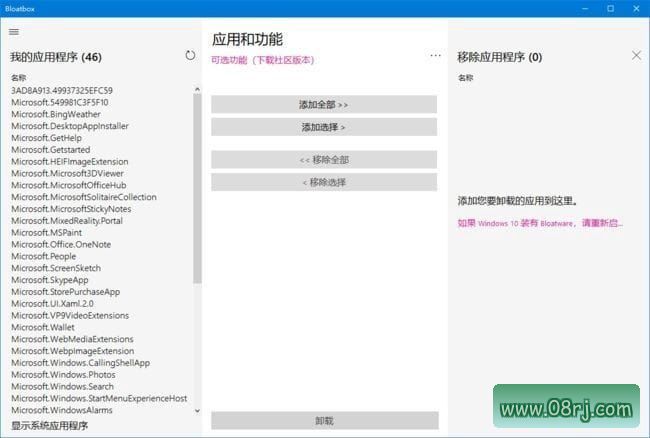Click the 名称 column header in my apps
This screenshot has height=438, width=650.
pyautogui.click(x=19, y=77)
